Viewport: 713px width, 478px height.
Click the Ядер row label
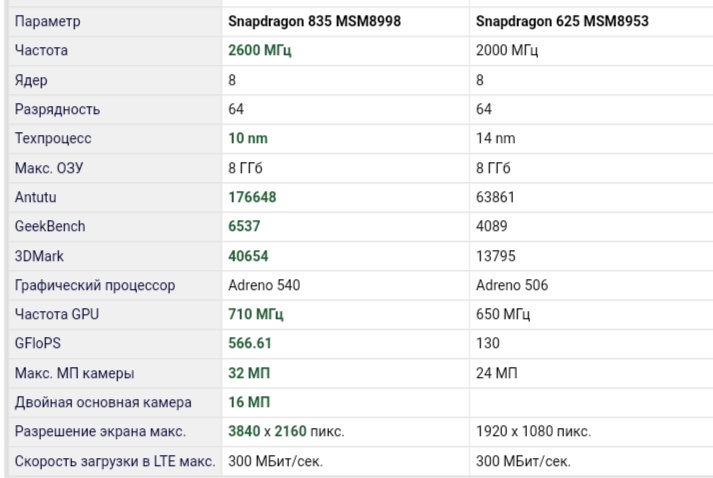[31, 80]
